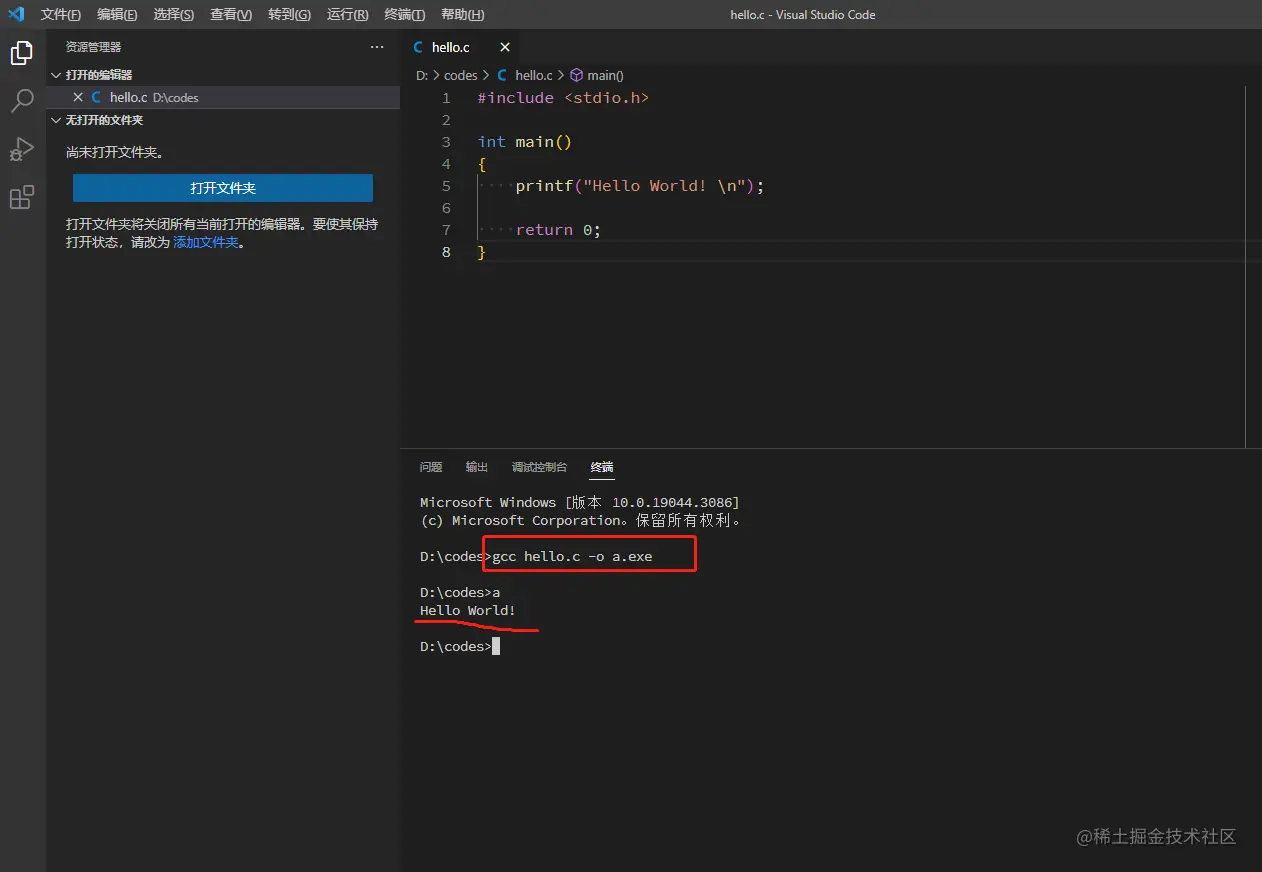
Task: Click the C file icon in hello.c tab
Action: 419,47
